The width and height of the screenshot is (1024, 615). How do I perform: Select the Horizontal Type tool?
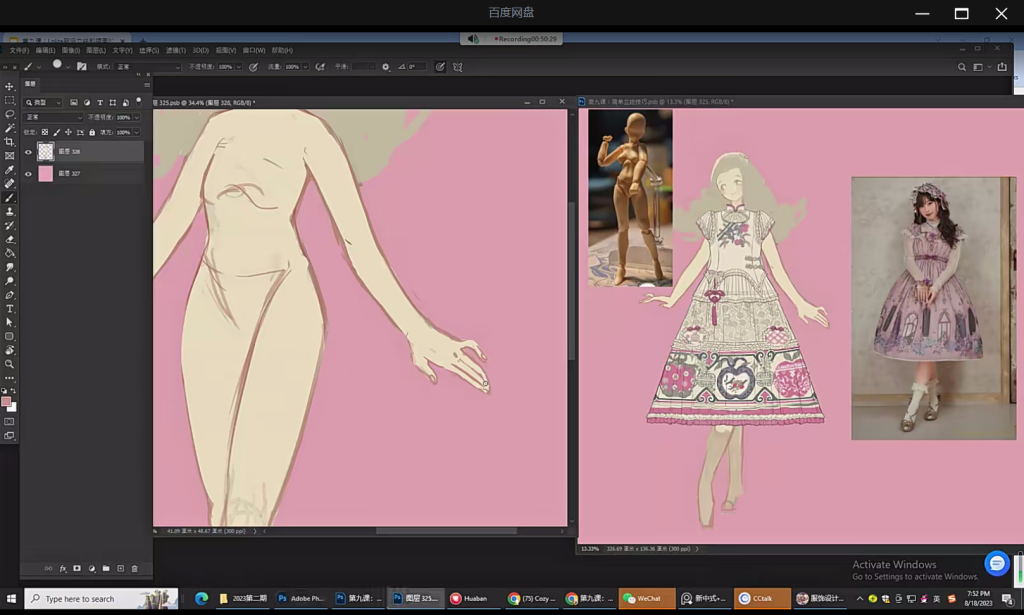click(10, 309)
